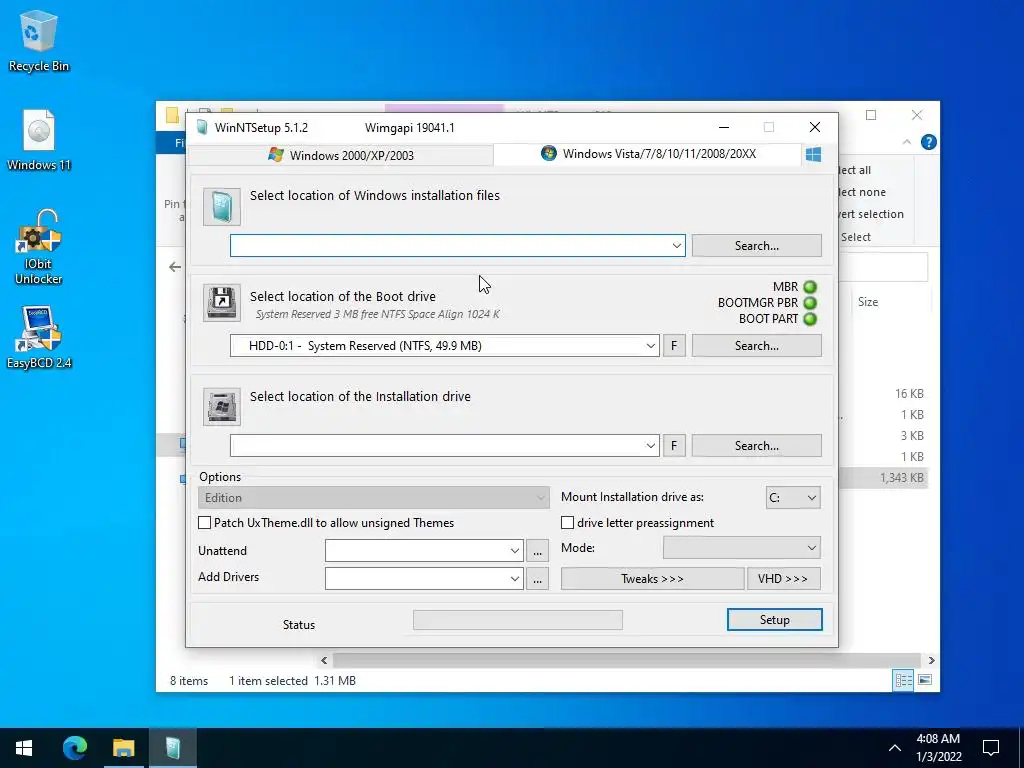Open the Boot drive selection dropdown
This screenshot has height=768, width=1024.
(650, 345)
